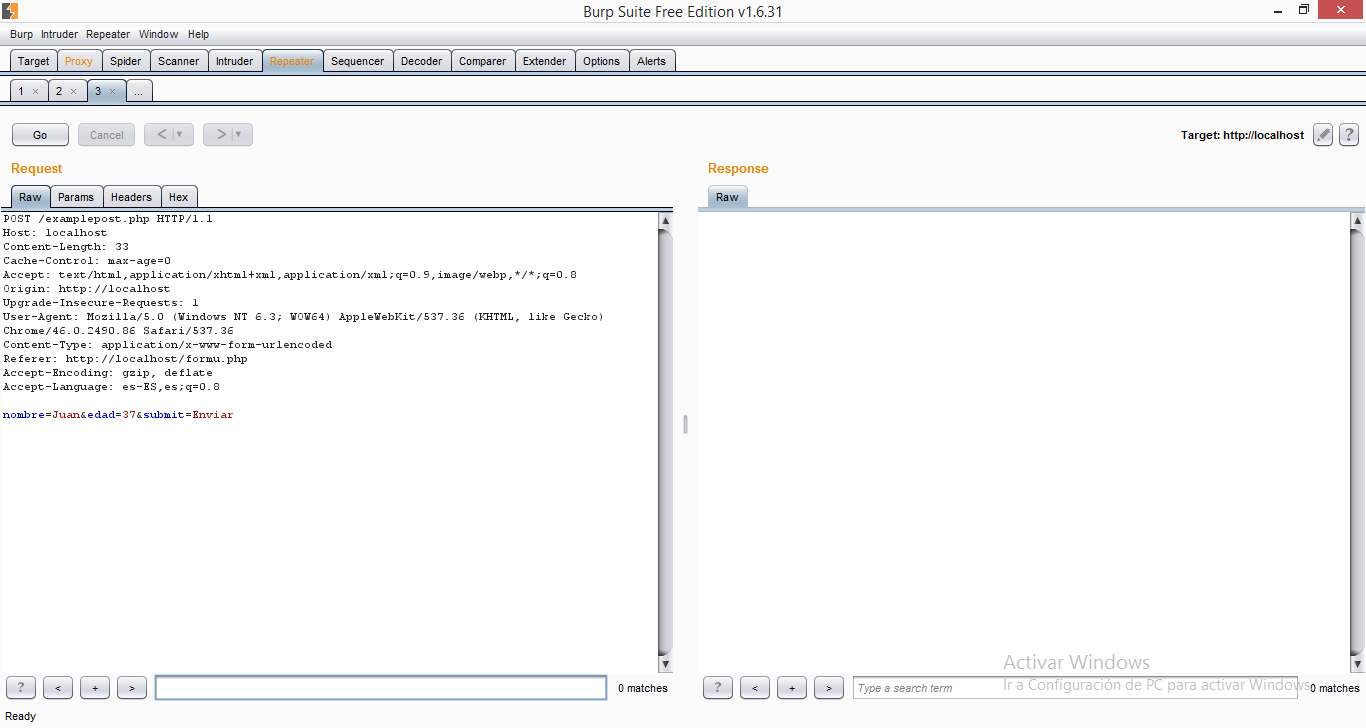Image resolution: width=1366 pixels, height=728 pixels.
Task: Switch to the Decoder tab
Action: (x=422, y=61)
